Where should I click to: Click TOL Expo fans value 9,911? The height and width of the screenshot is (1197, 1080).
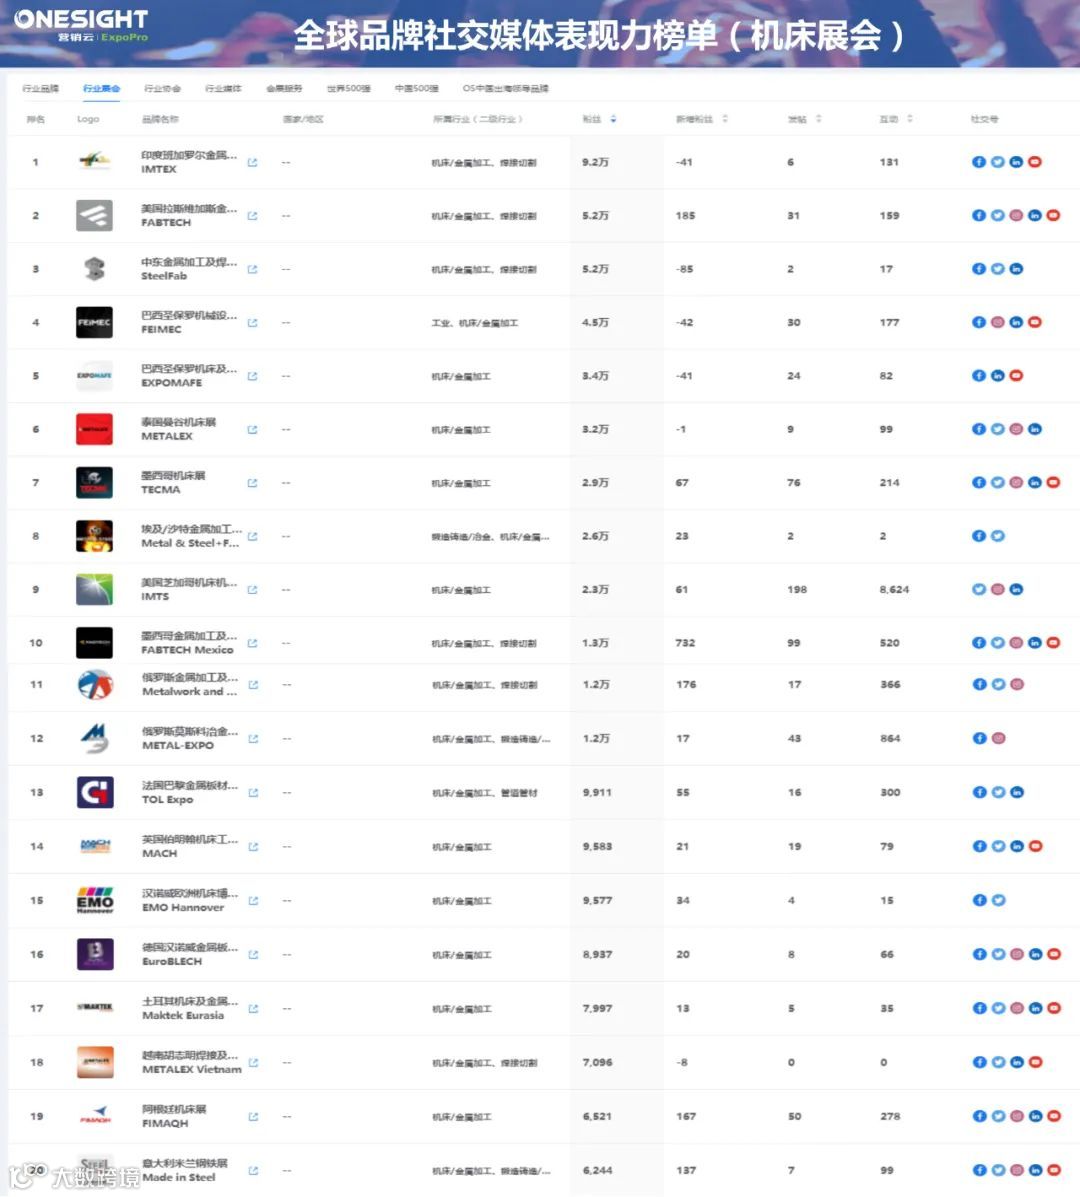coord(597,792)
